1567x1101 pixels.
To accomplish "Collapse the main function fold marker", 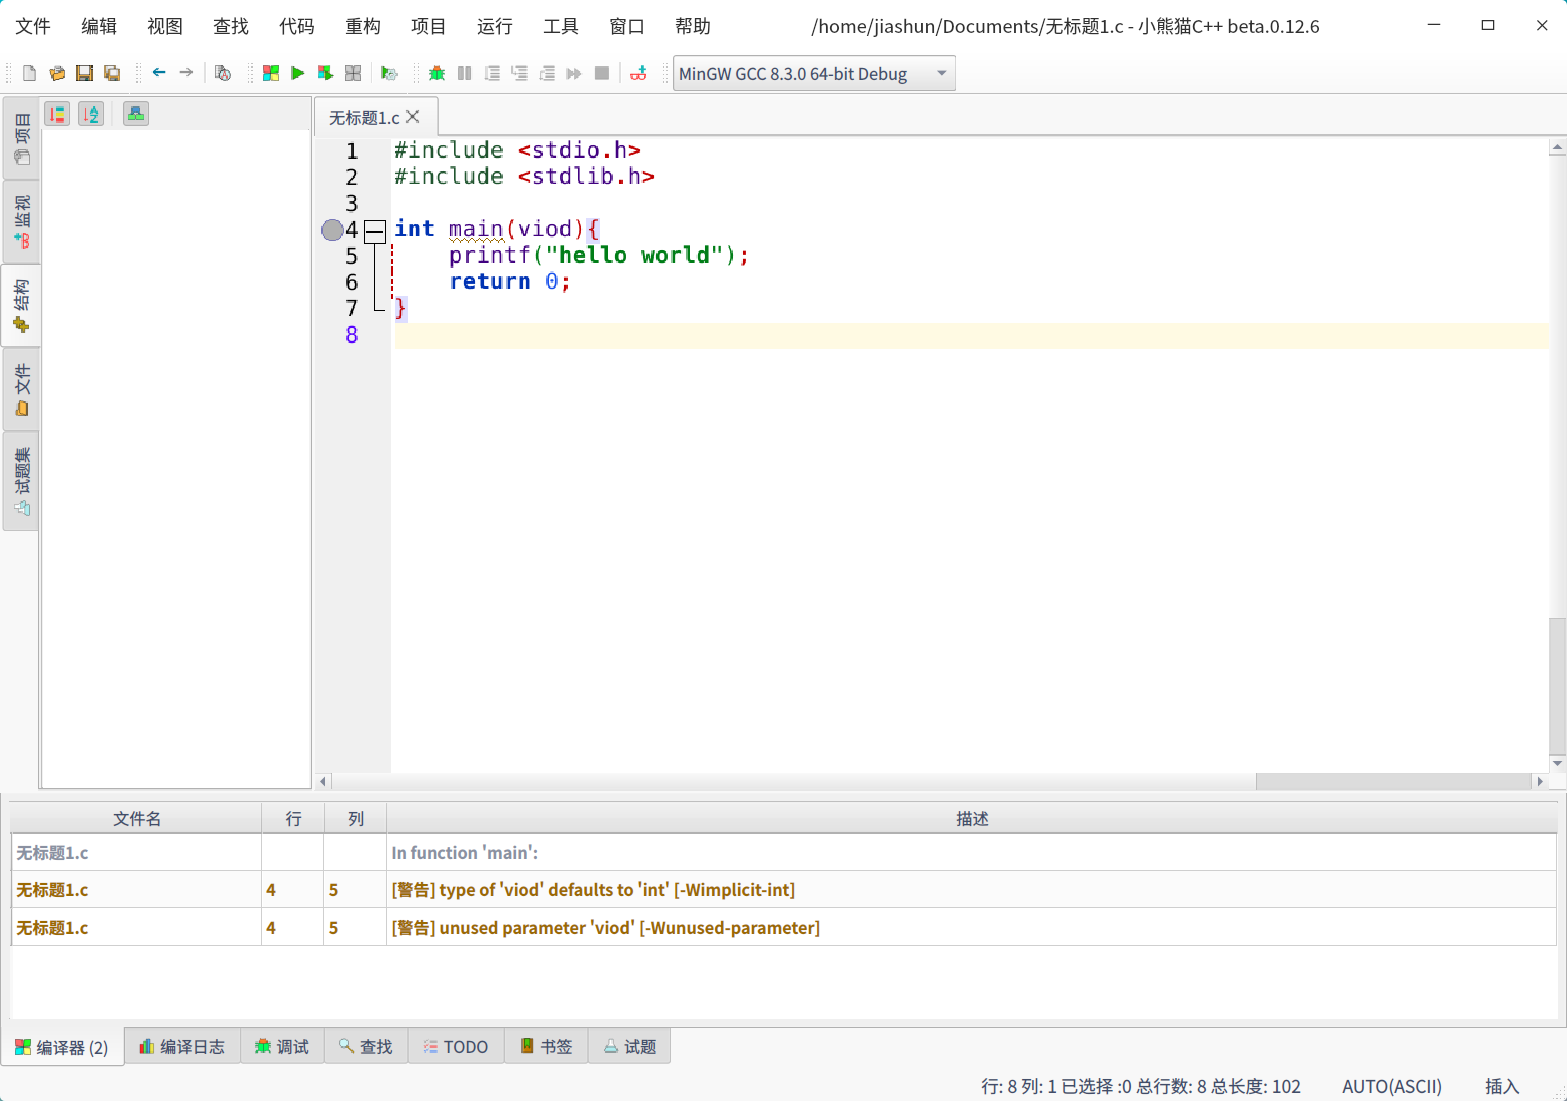I will [375, 231].
